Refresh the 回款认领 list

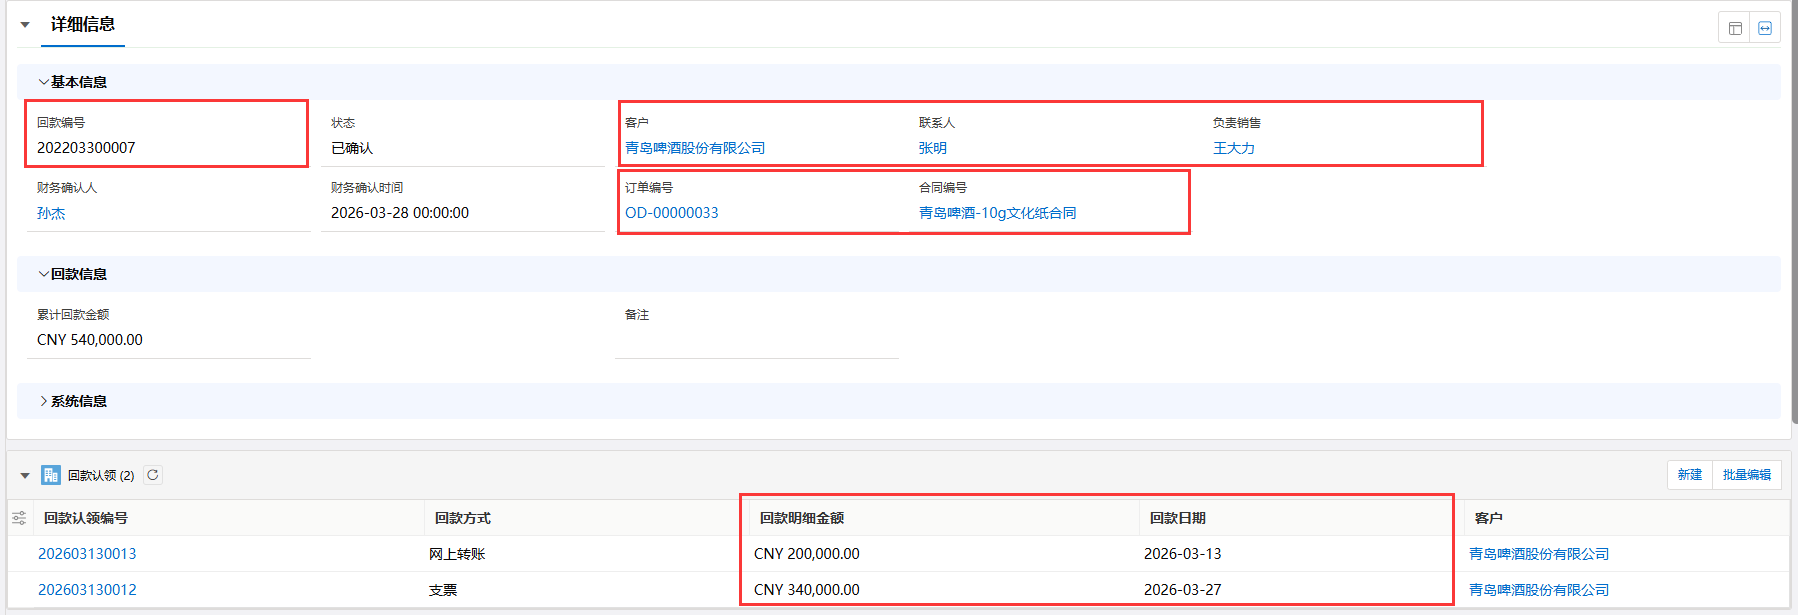(x=153, y=475)
